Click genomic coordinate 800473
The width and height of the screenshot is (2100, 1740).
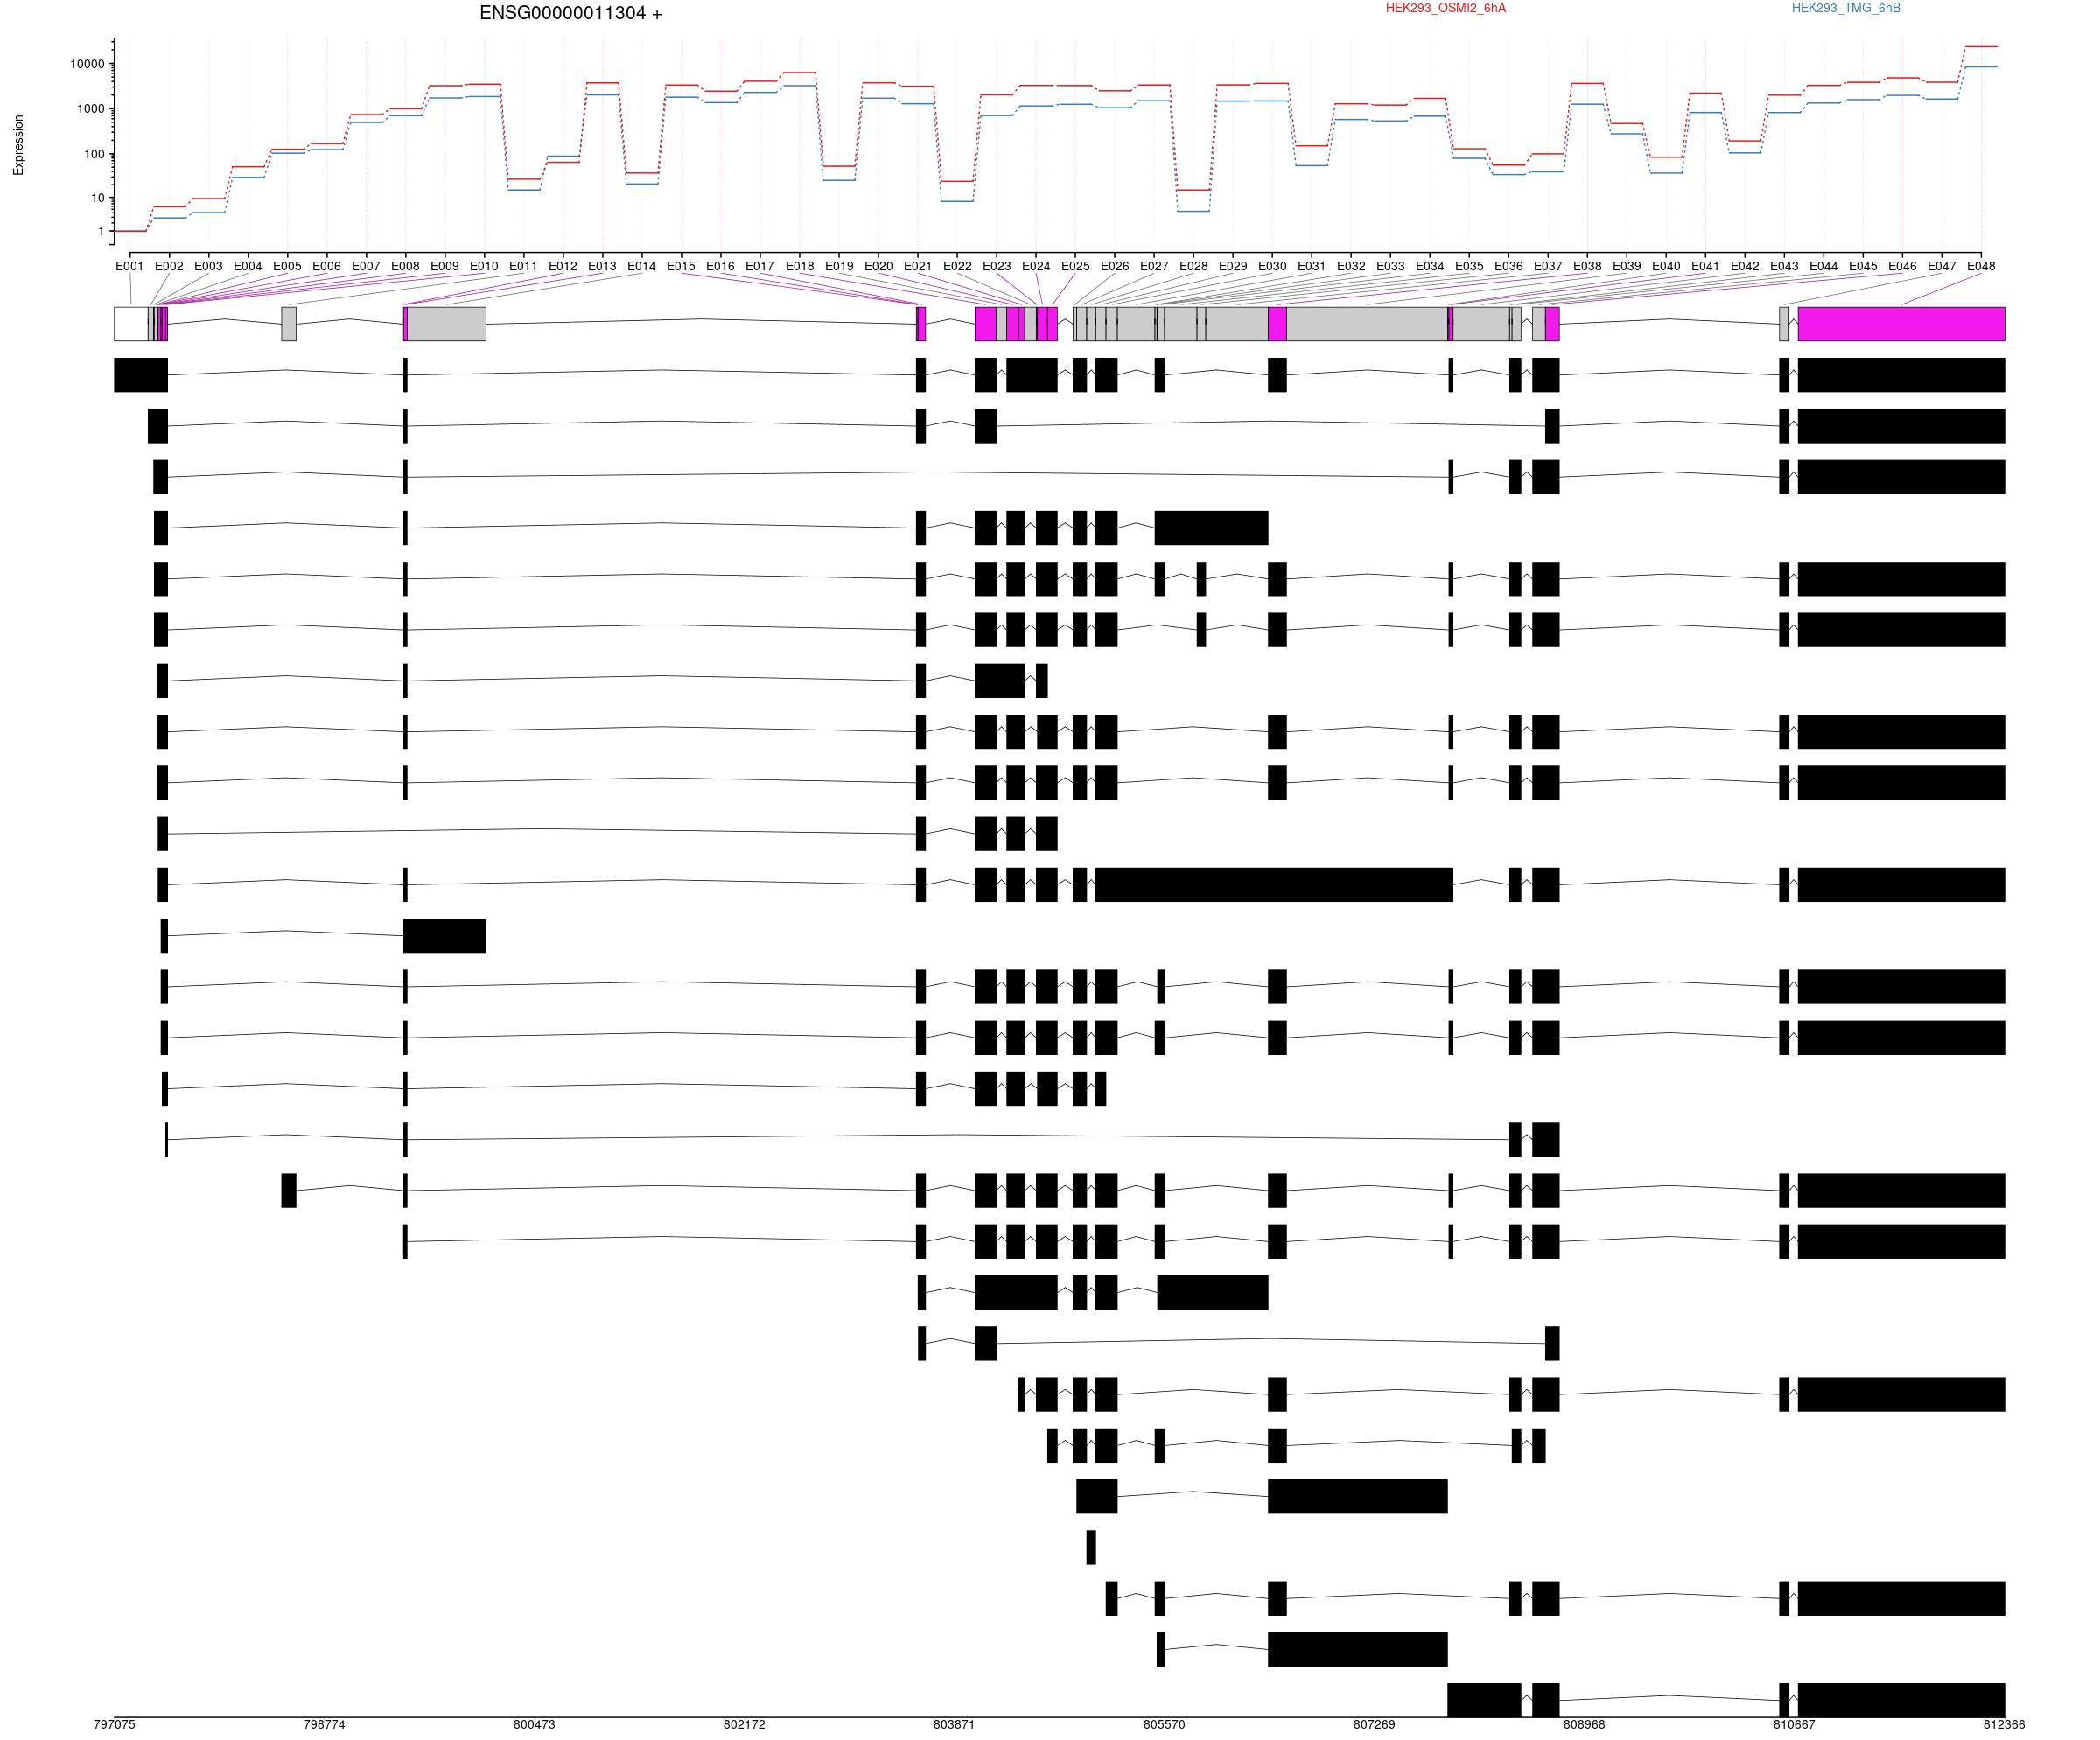coord(534,1725)
